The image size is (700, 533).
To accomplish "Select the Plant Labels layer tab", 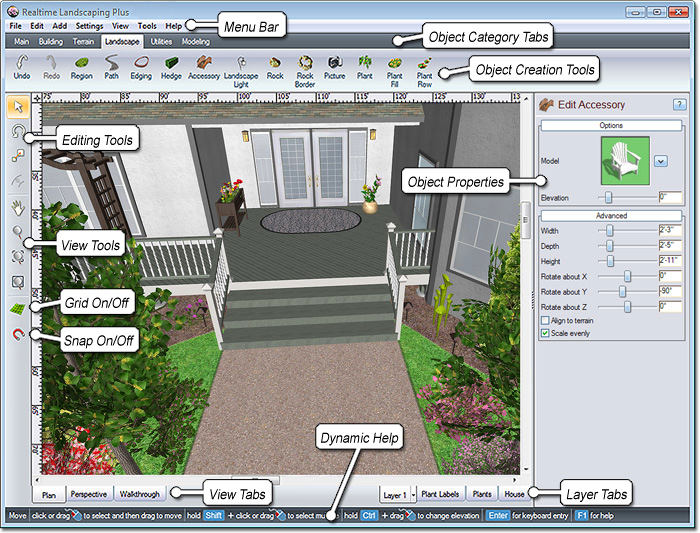I will coord(440,494).
